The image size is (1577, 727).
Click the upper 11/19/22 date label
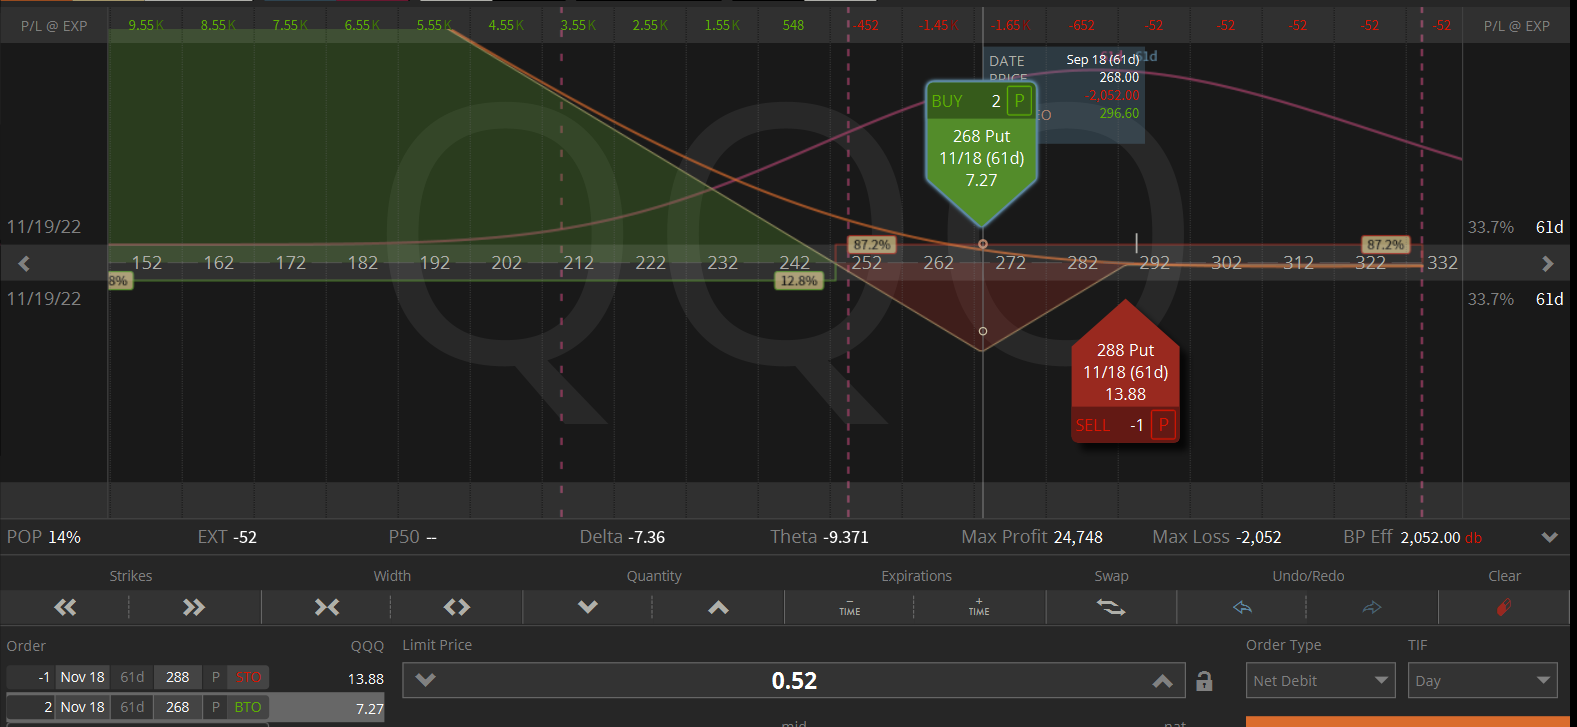[x=44, y=227]
